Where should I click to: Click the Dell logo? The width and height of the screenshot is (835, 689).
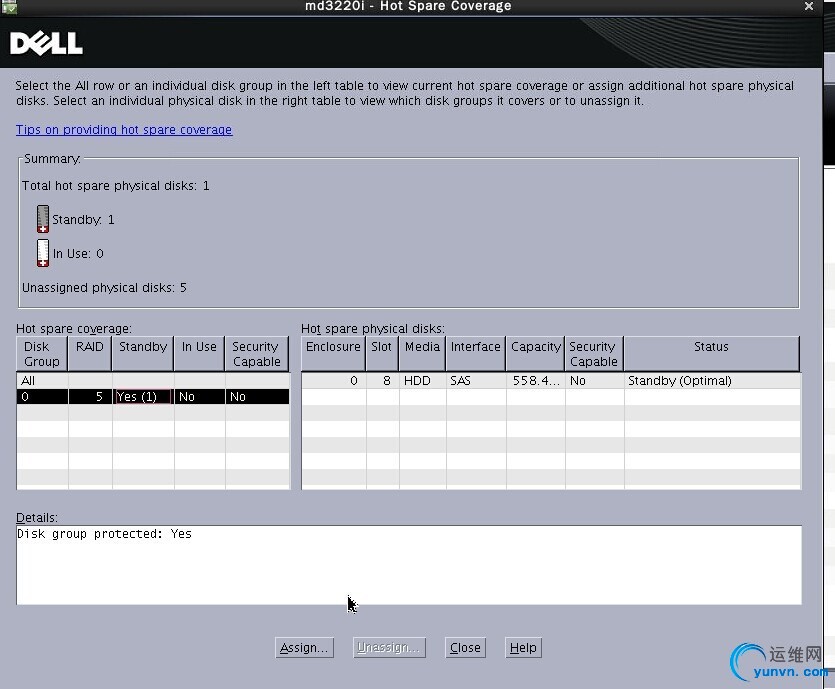click(x=46, y=43)
